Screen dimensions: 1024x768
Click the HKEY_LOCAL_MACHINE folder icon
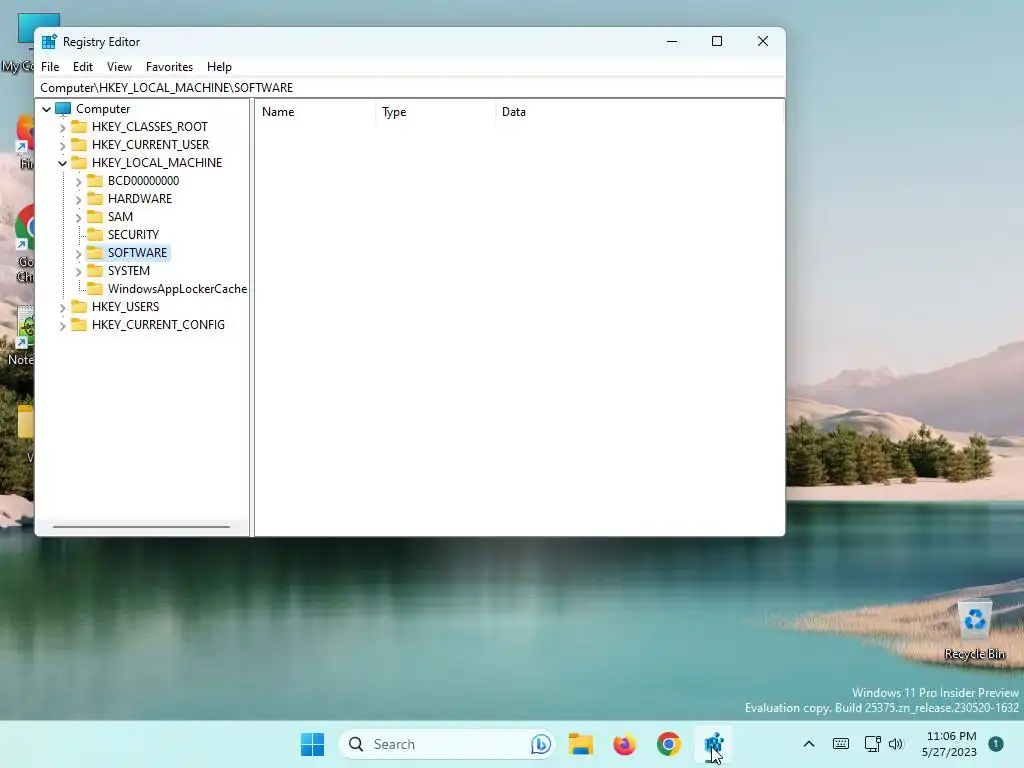(x=79, y=162)
